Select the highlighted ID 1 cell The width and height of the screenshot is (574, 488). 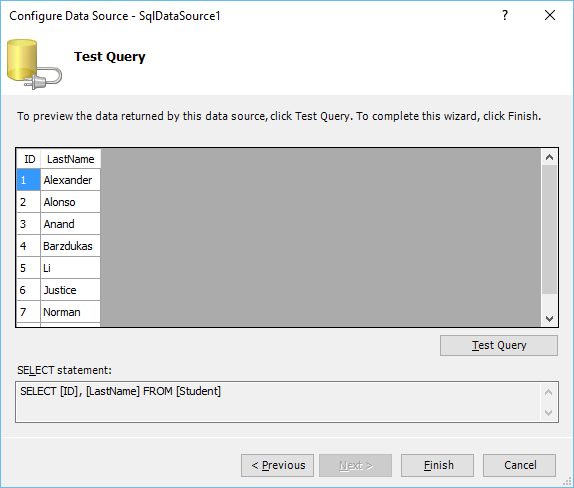(29, 180)
